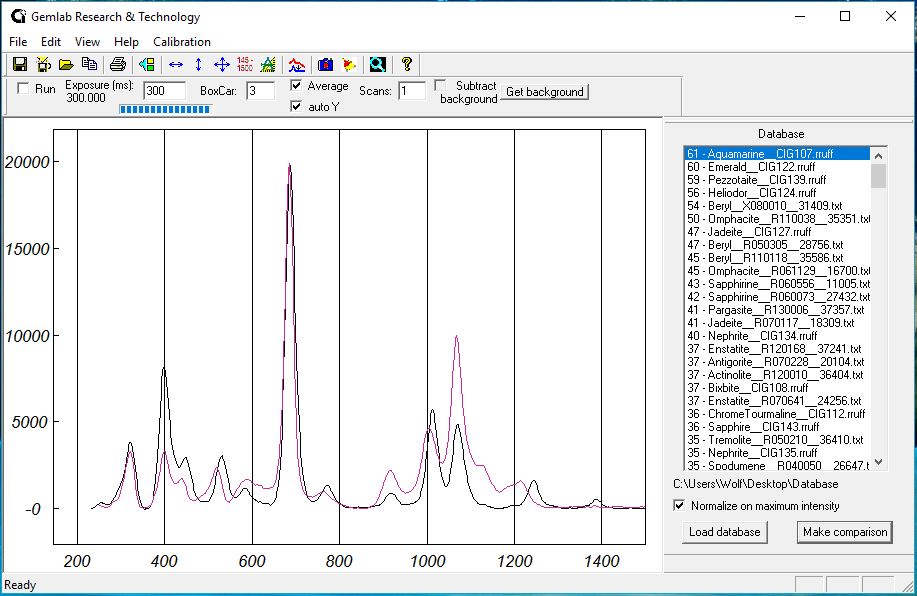
Task: Click the green squares with left arrow icon
Action: pos(146,64)
